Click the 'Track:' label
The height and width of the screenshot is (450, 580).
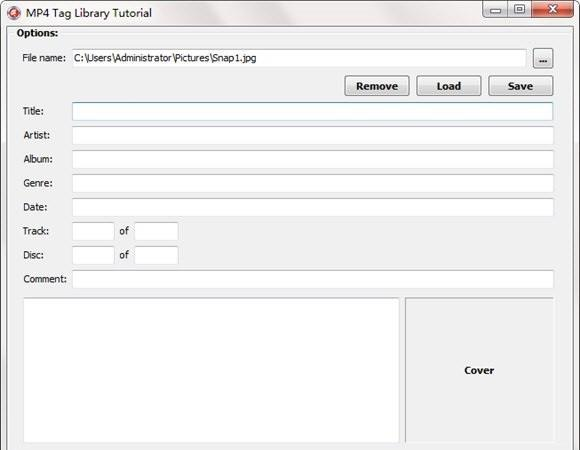(x=36, y=231)
